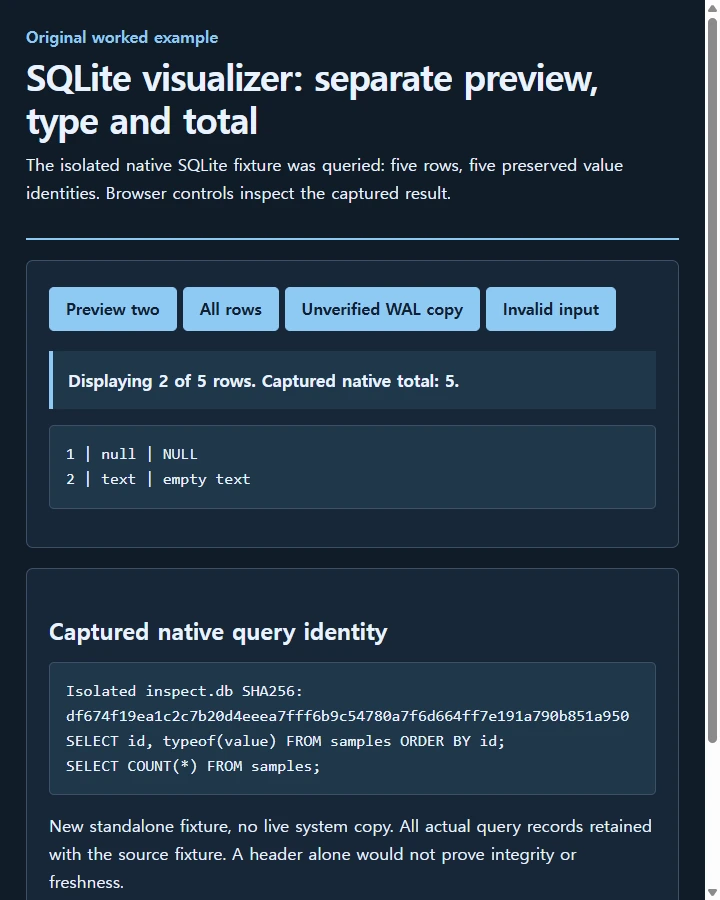Image resolution: width=720 pixels, height=900 pixels.
Task: Click the 'Isolated inspect.db SHA256:' line
Action: click(x=184, y=691)
